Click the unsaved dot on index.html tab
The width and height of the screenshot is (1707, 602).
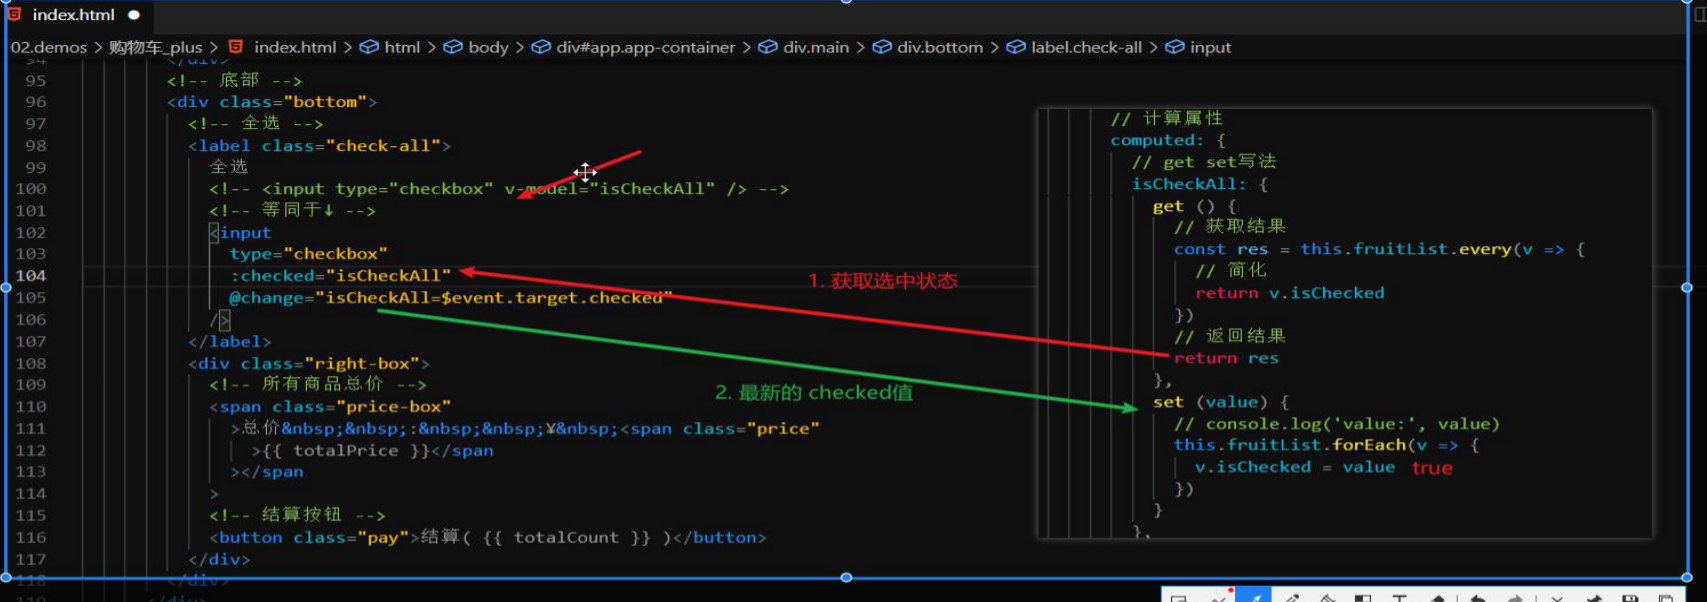(134, 15)
